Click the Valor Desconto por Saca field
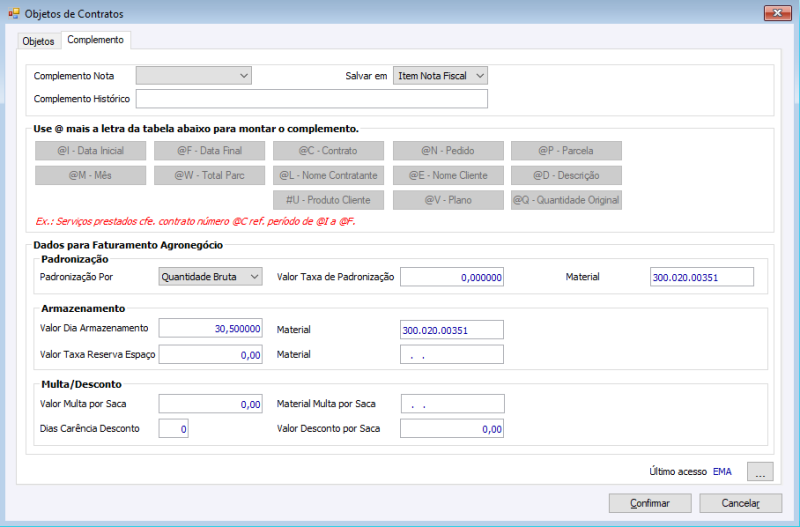 [452, 429]
